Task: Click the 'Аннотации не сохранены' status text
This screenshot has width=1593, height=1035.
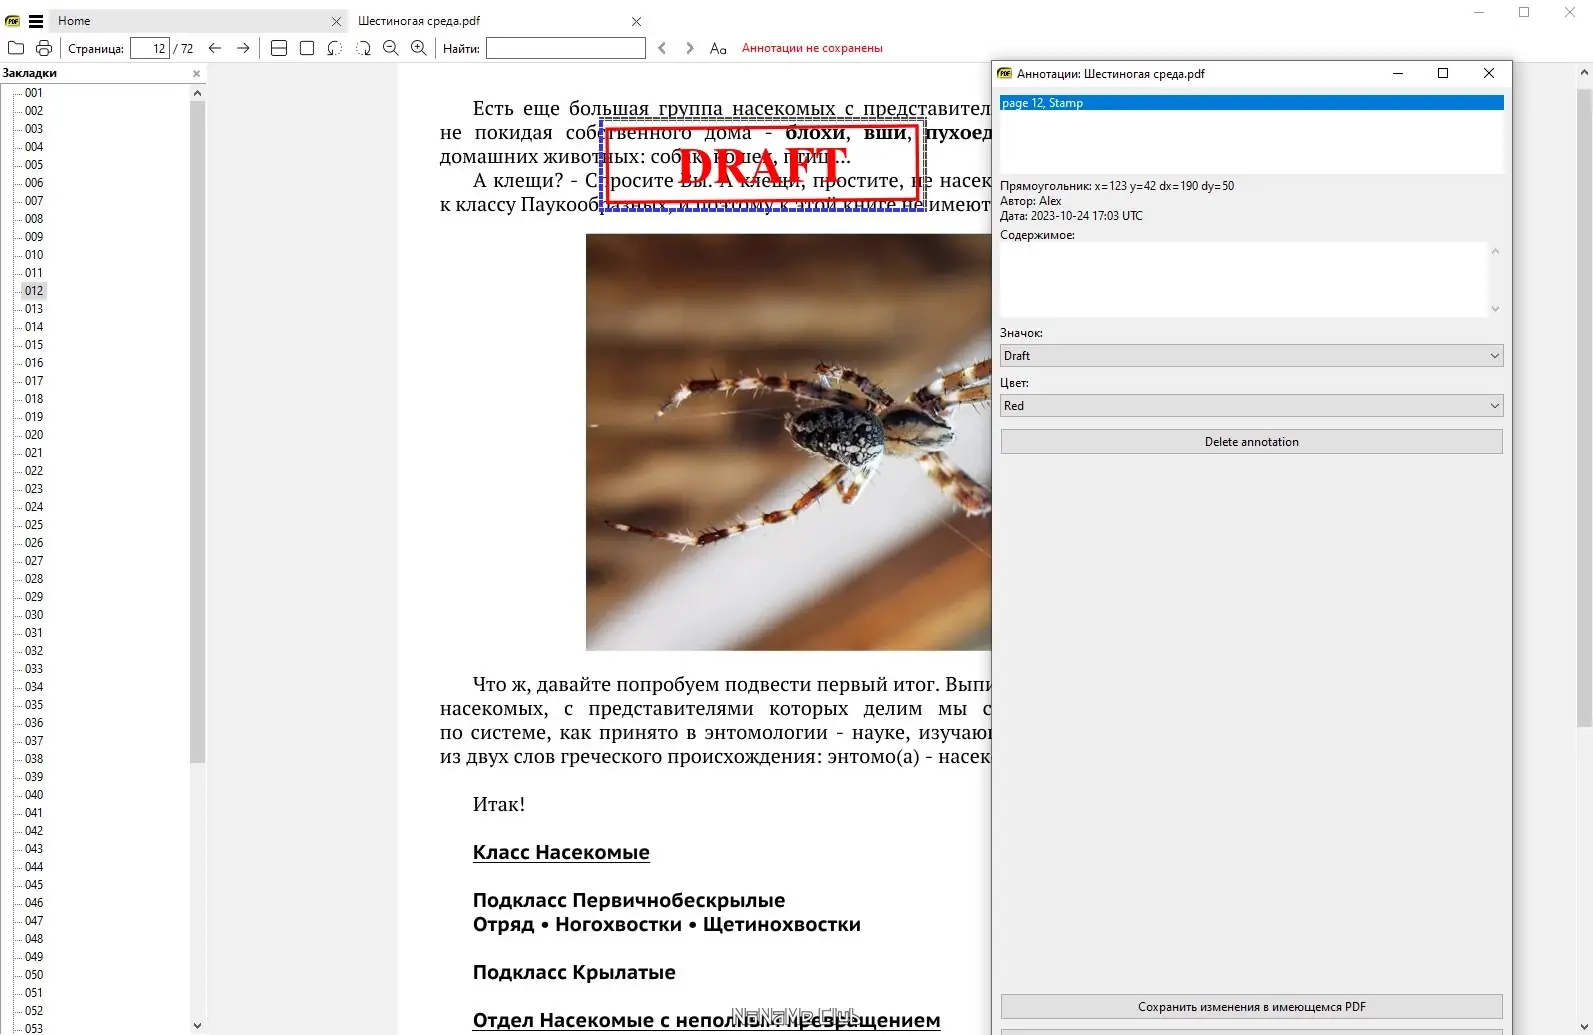Action: pyautogui.click(x=812, y=48)
